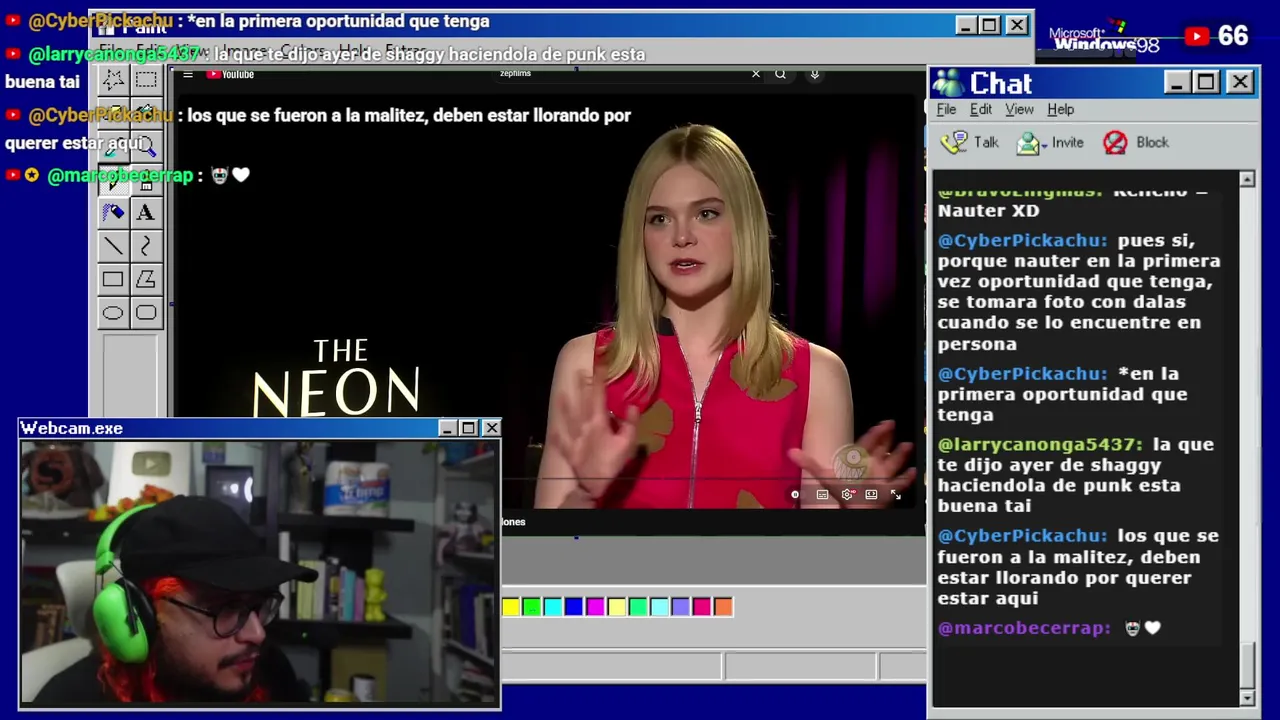Select the rectangular Select tool in Paint

click(146, 80)
